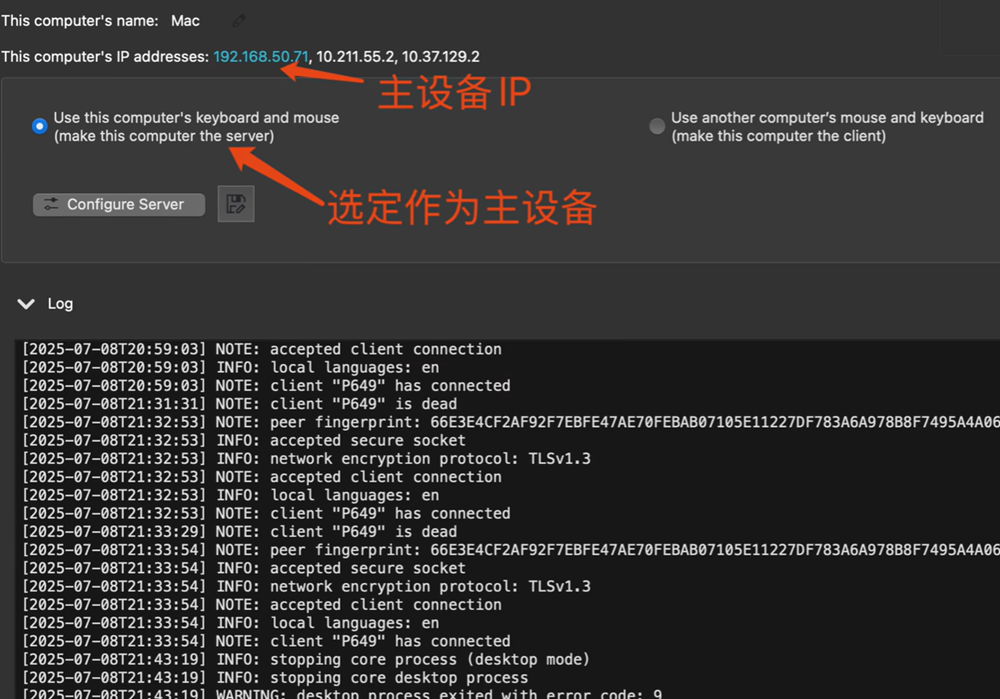The height and width of the screenshot is (699, 1000).
Task: Click the Log section header label
Action: click(60, 304)
